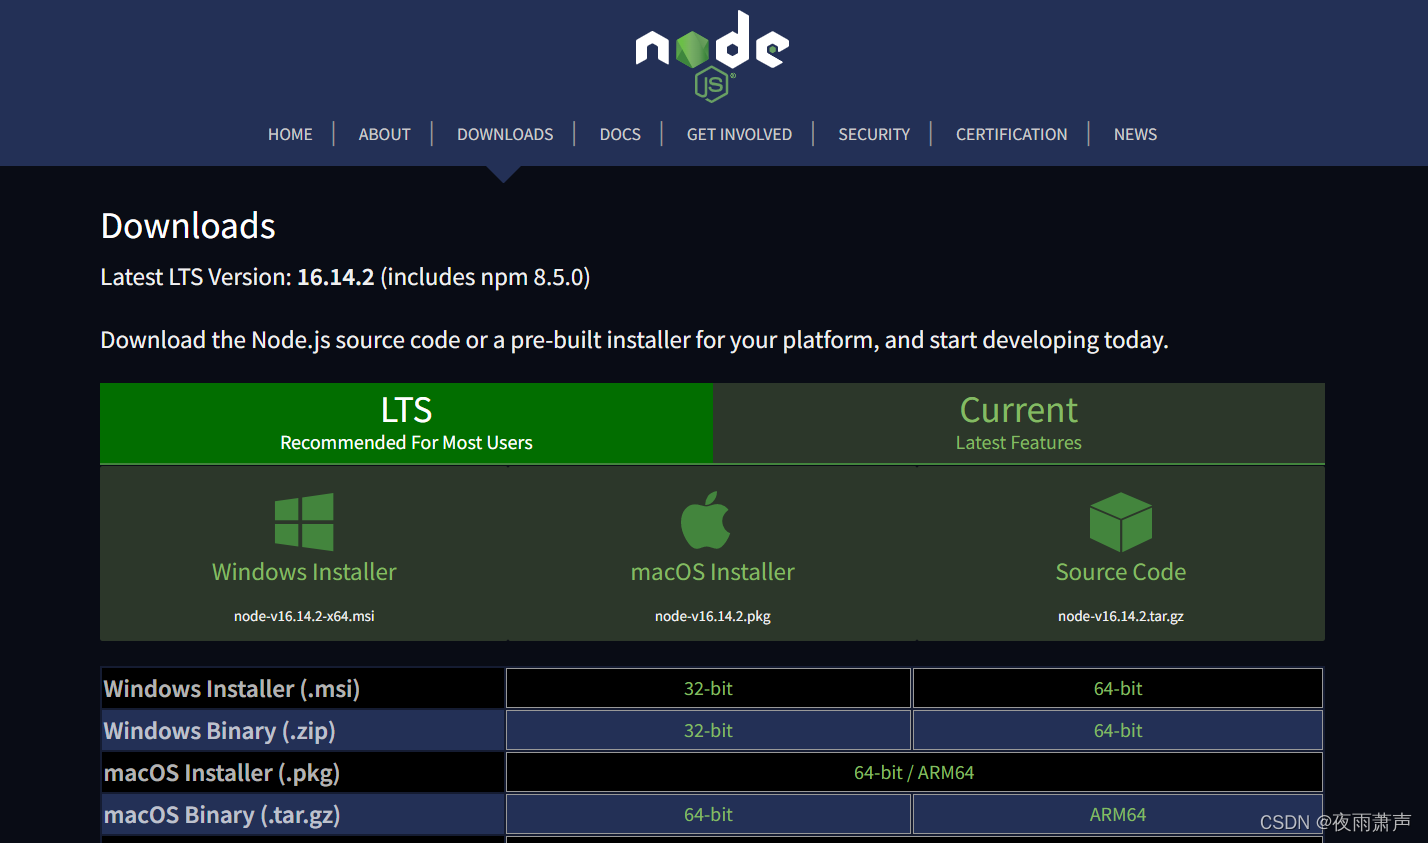Open the DOCS nav item
This screenshot has height=843, width=1428.
(620, 134)
